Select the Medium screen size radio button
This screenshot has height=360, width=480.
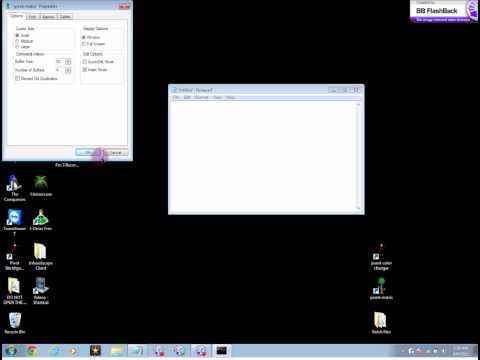pos(17,41)
